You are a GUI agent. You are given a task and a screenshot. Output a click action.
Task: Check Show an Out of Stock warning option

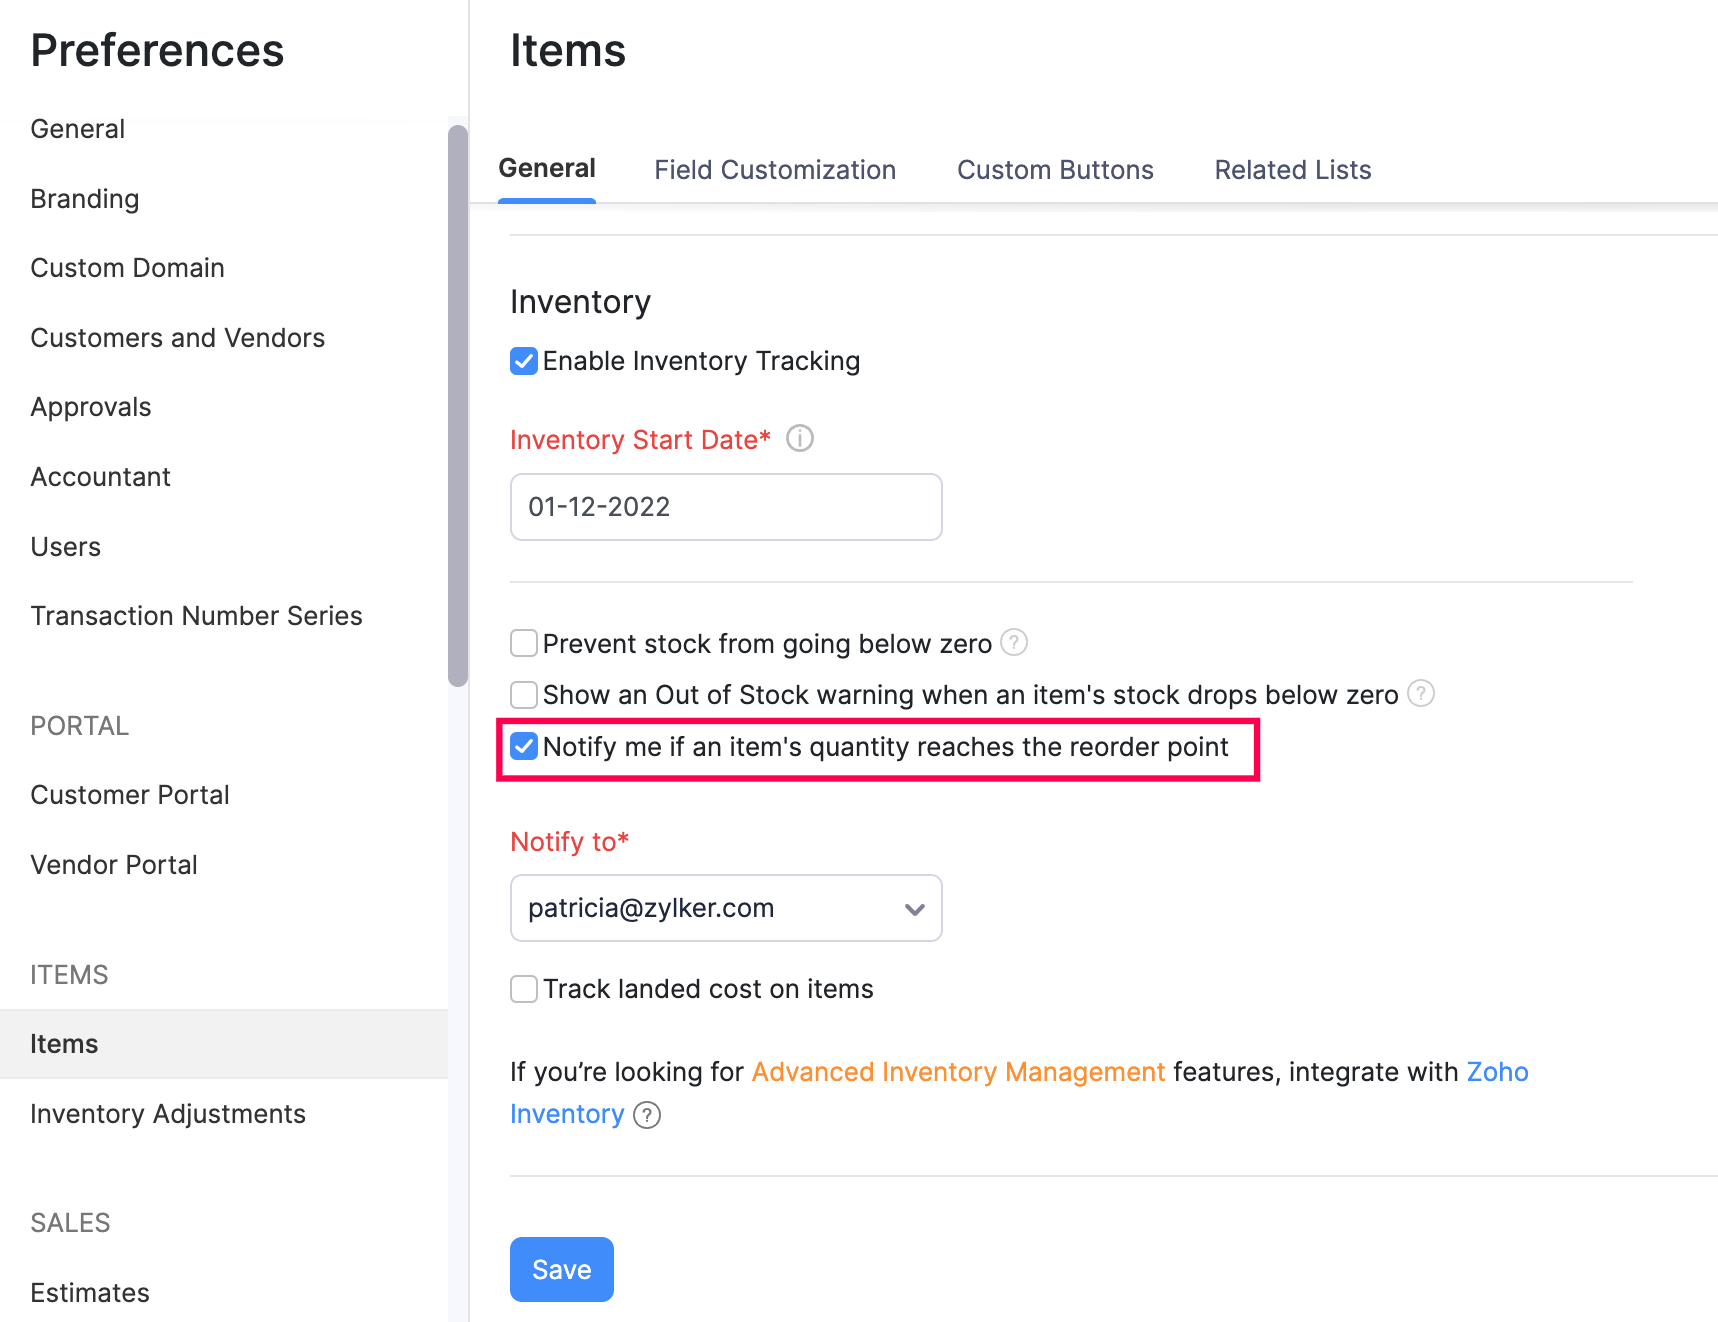[523, 694]
